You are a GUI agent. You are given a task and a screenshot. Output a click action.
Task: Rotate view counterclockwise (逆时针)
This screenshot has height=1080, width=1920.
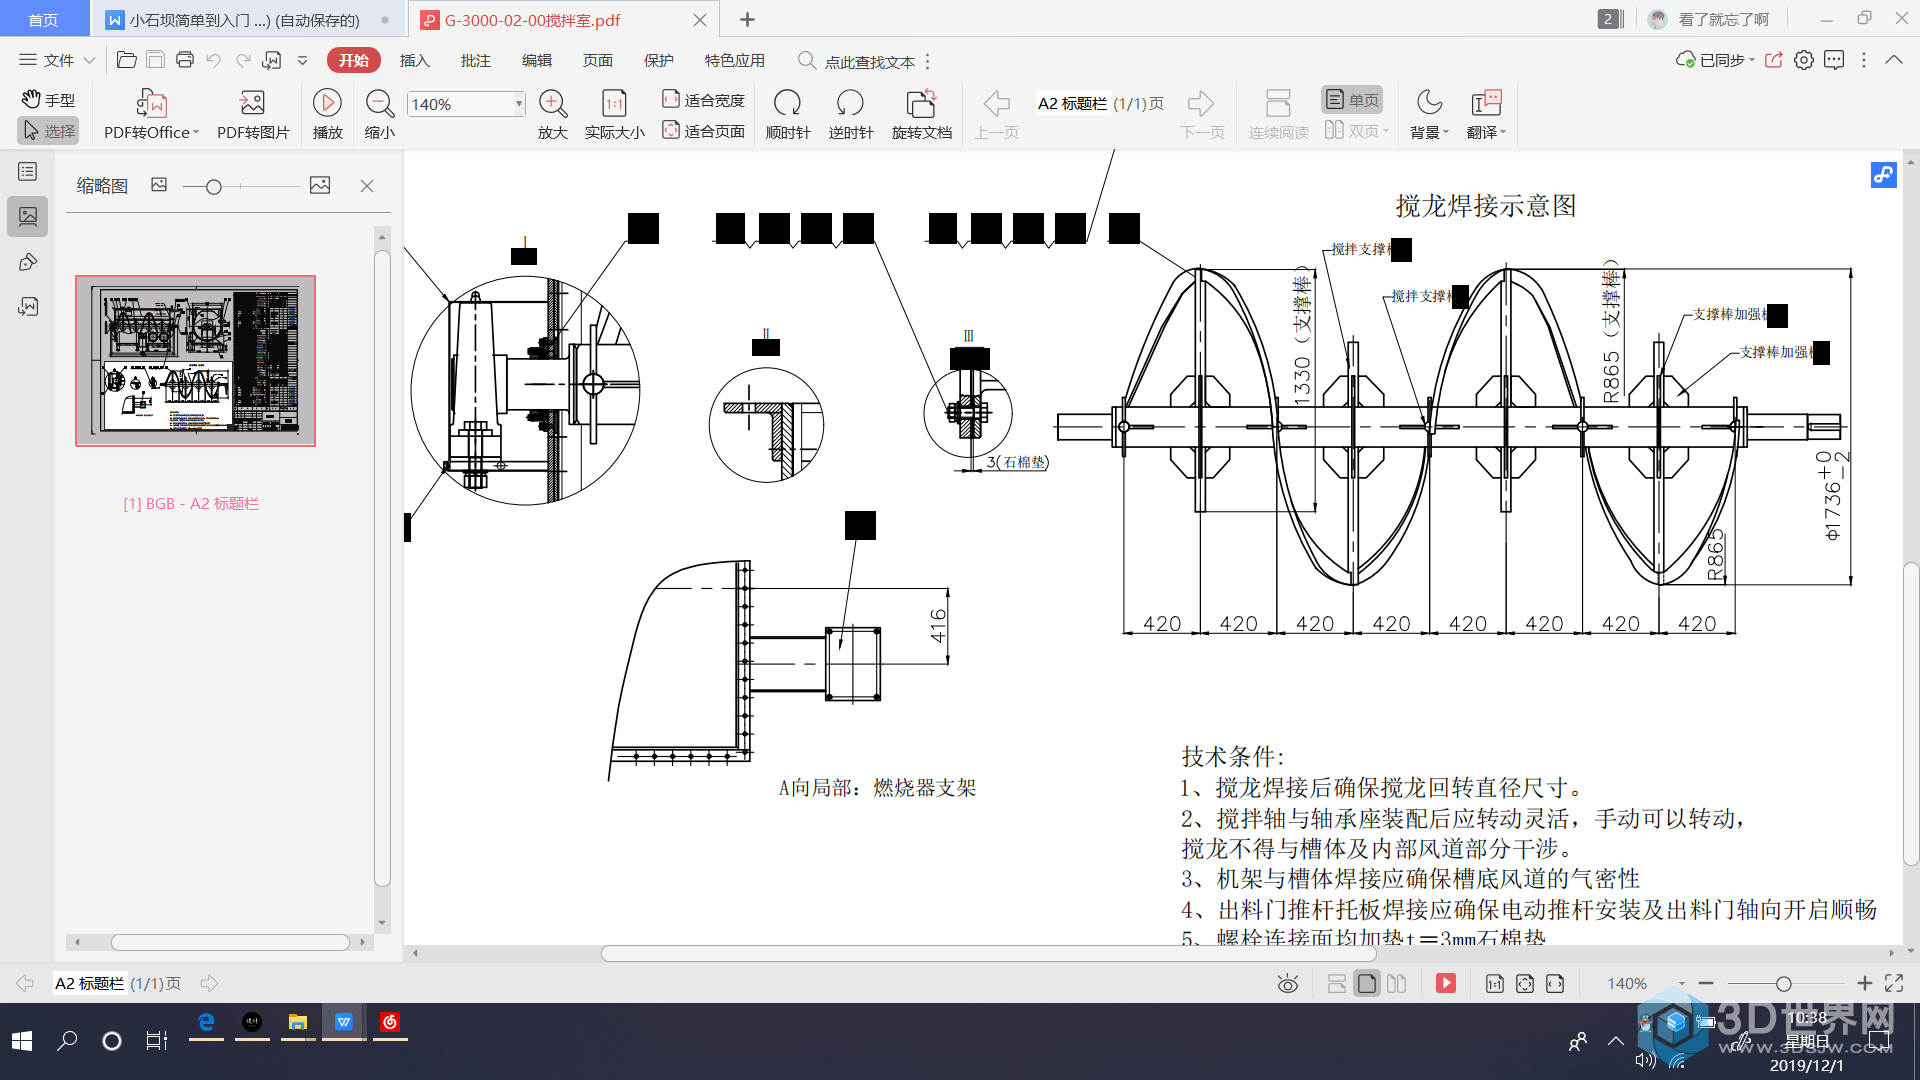tap(851, 115)
